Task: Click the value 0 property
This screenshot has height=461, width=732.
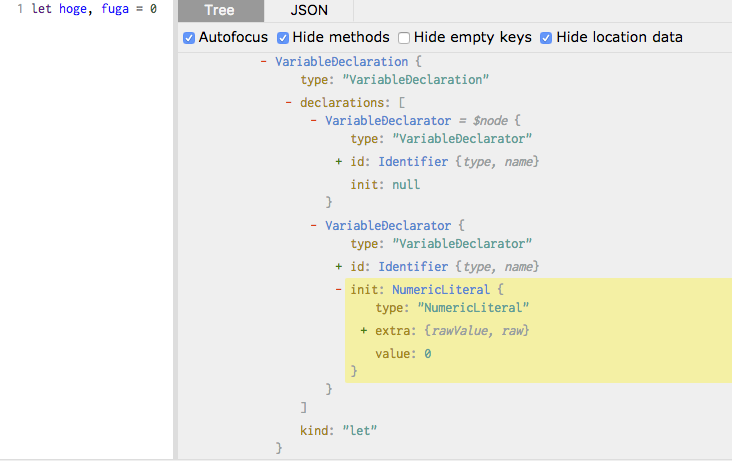Action: [403, 354]
